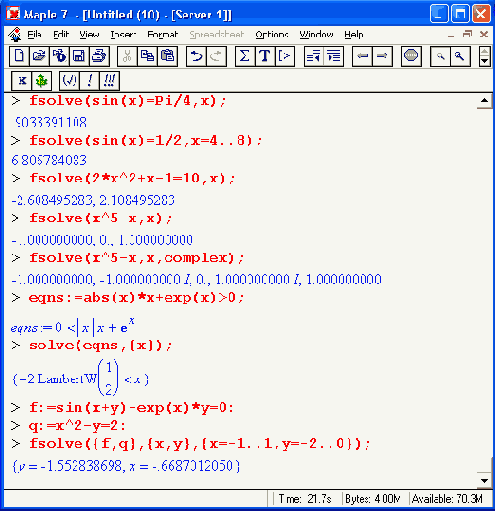
Task: Click the worksheet scrollbar down arrow
Action: click(485, 480)
